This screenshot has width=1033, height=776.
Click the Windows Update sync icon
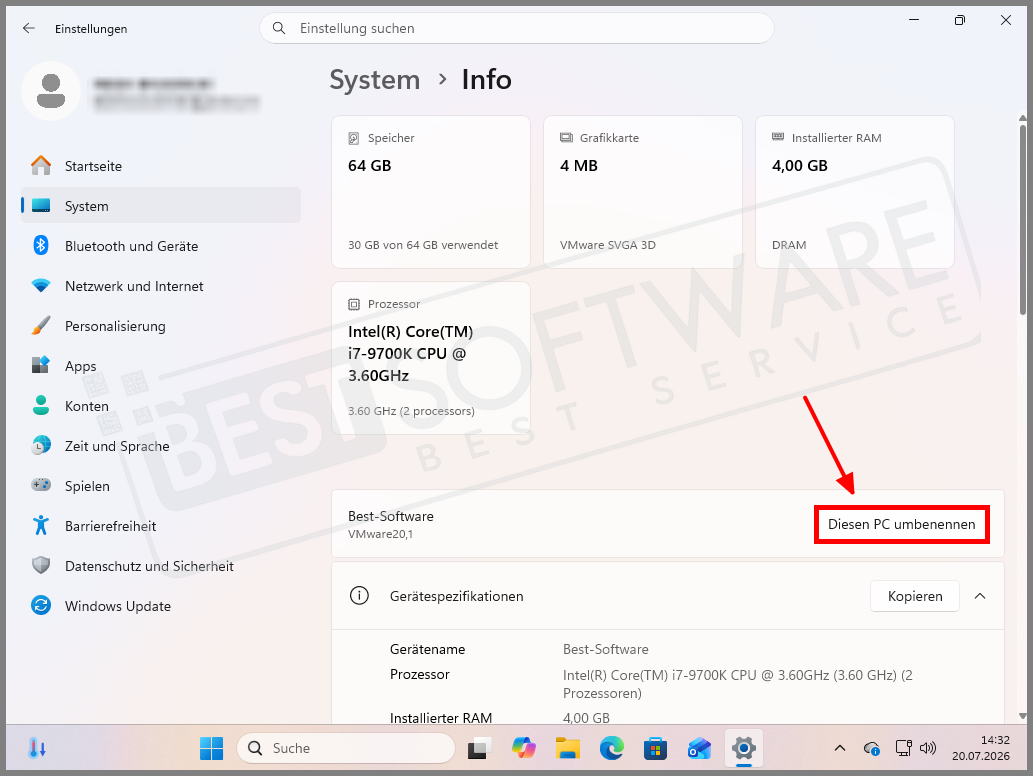[x=41, y=605]
